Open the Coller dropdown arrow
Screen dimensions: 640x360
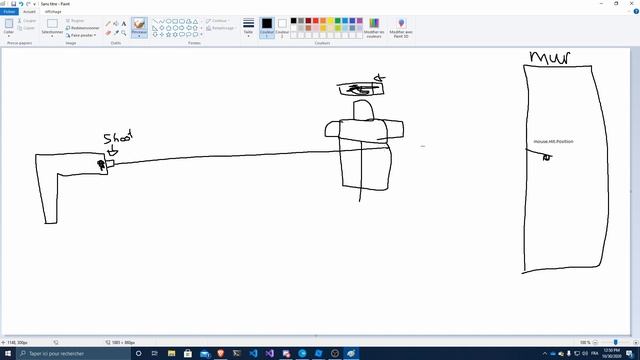pyautogui.click(x=9, y=36)
